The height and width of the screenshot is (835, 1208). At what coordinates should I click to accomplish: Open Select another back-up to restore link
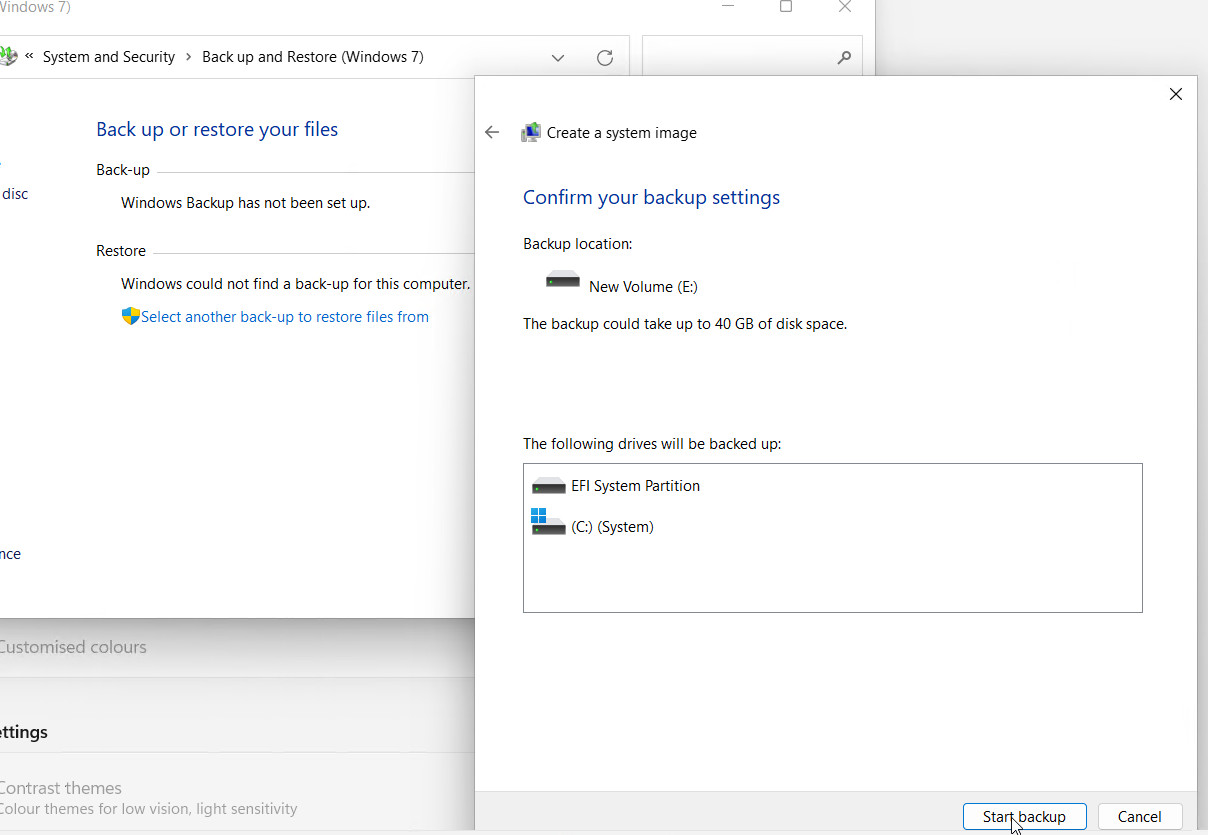click(x=285, y=317)
